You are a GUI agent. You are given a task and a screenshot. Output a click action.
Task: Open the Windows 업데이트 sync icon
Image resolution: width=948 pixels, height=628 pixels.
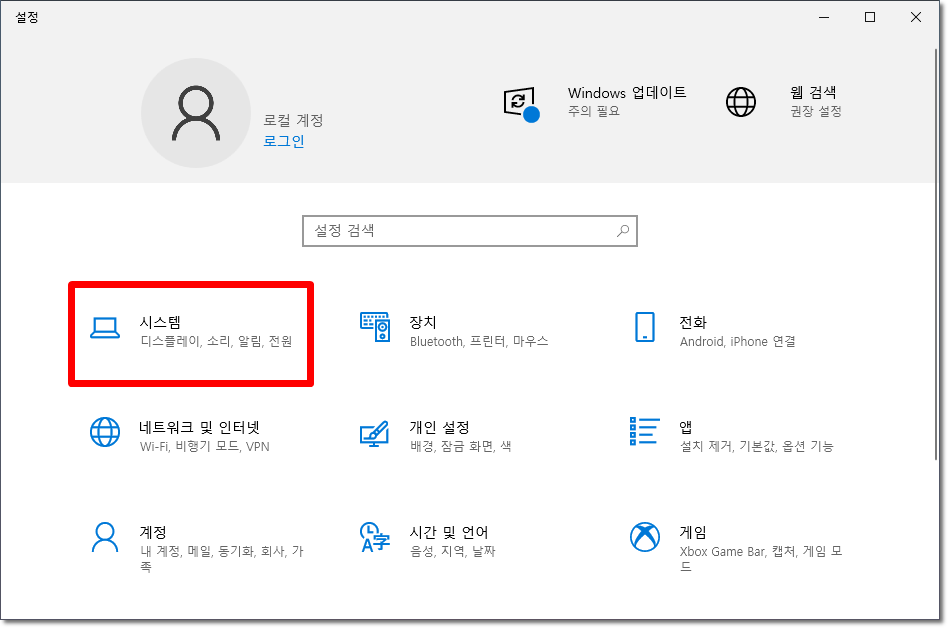521,104
